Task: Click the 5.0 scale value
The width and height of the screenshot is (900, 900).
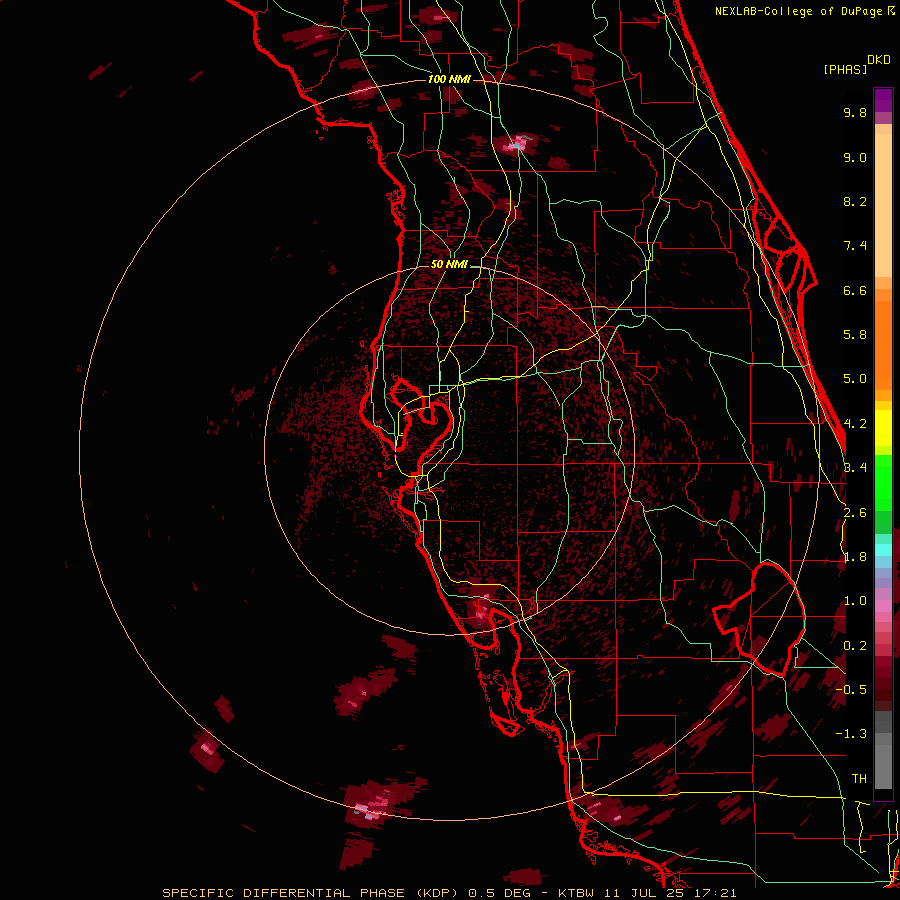Action: 855,379
